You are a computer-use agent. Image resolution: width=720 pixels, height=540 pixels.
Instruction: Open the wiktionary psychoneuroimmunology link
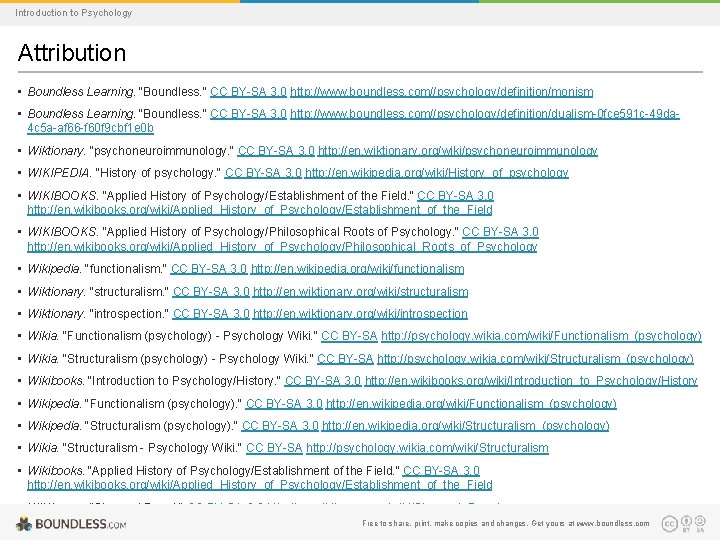(x=458, y=151)
